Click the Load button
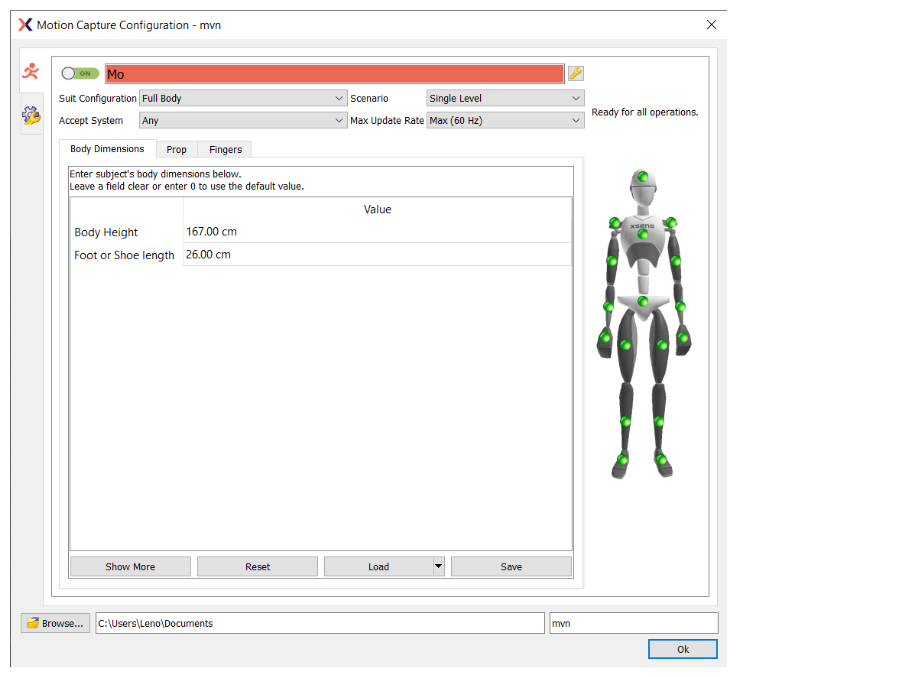Screen dimensions: 900x677 (x=379, y=566)
